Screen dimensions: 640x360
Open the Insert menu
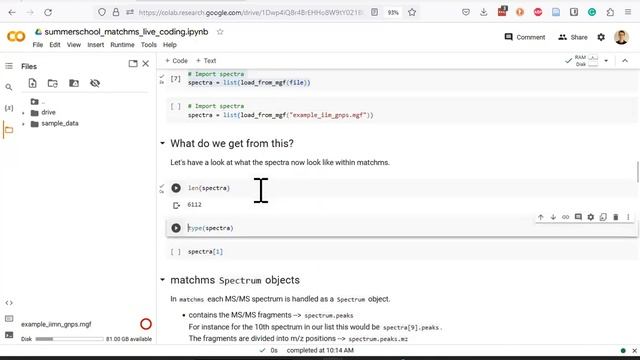click(x=96, y=45)
